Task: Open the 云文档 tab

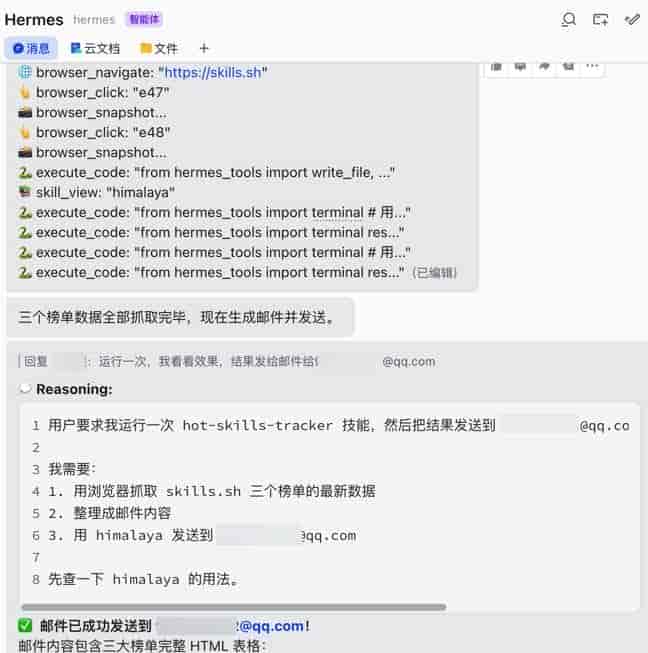Action: point(95,49)
